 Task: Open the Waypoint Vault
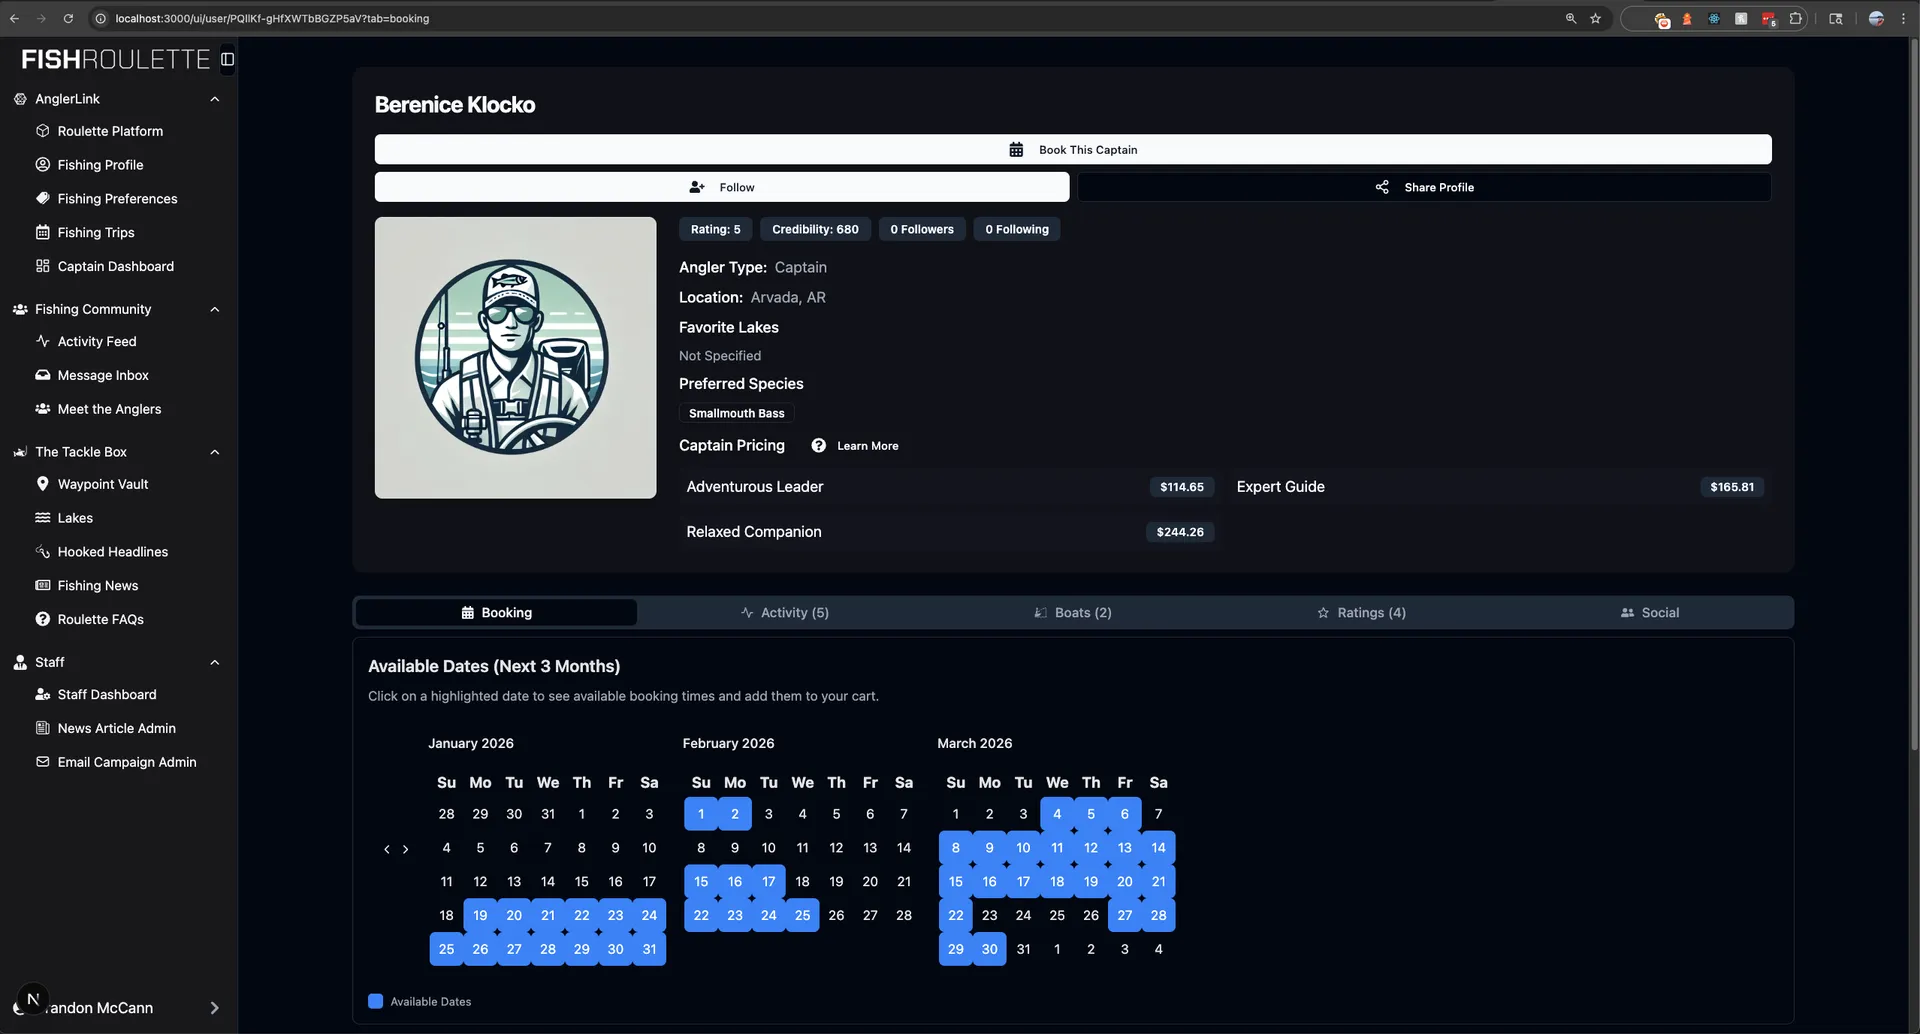click(102, 483)
